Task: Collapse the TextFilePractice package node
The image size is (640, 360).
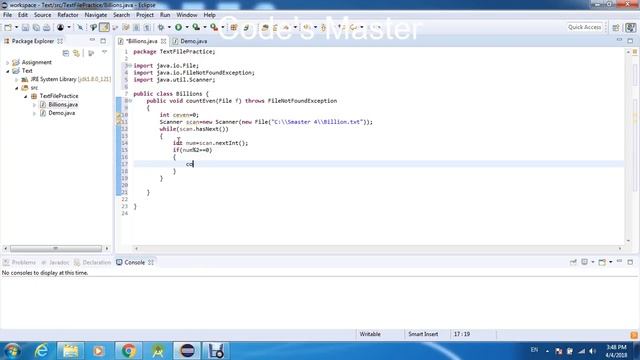Action: 25,96
